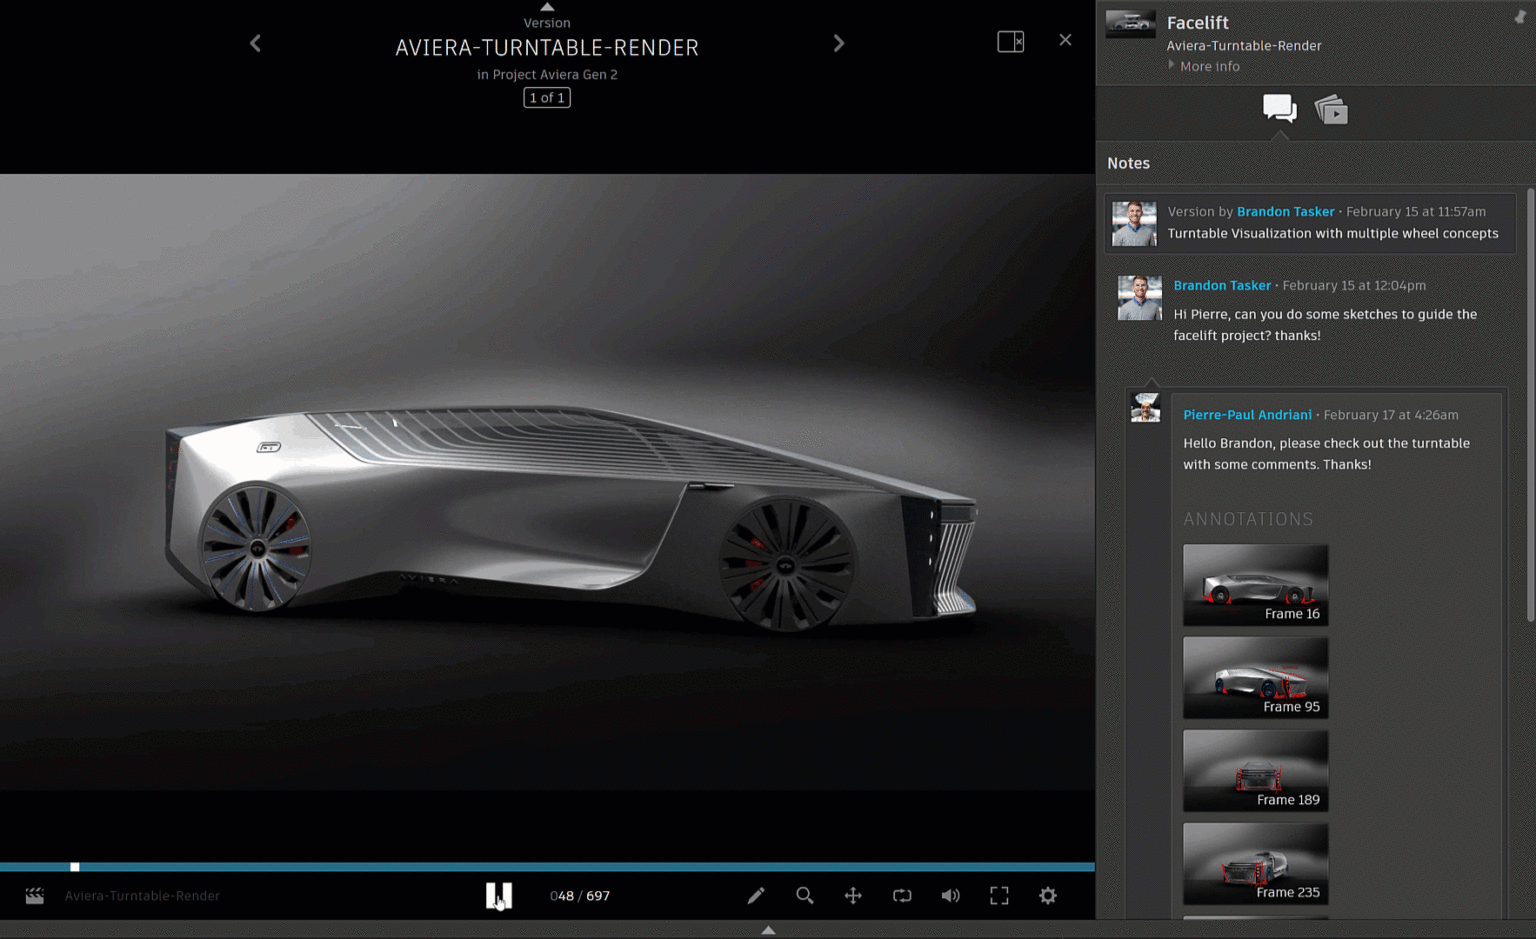The width and height of the screenshot is (1536, 939).
Task: Switch to the Notes comments tab
Action: tap(1279, 108)
